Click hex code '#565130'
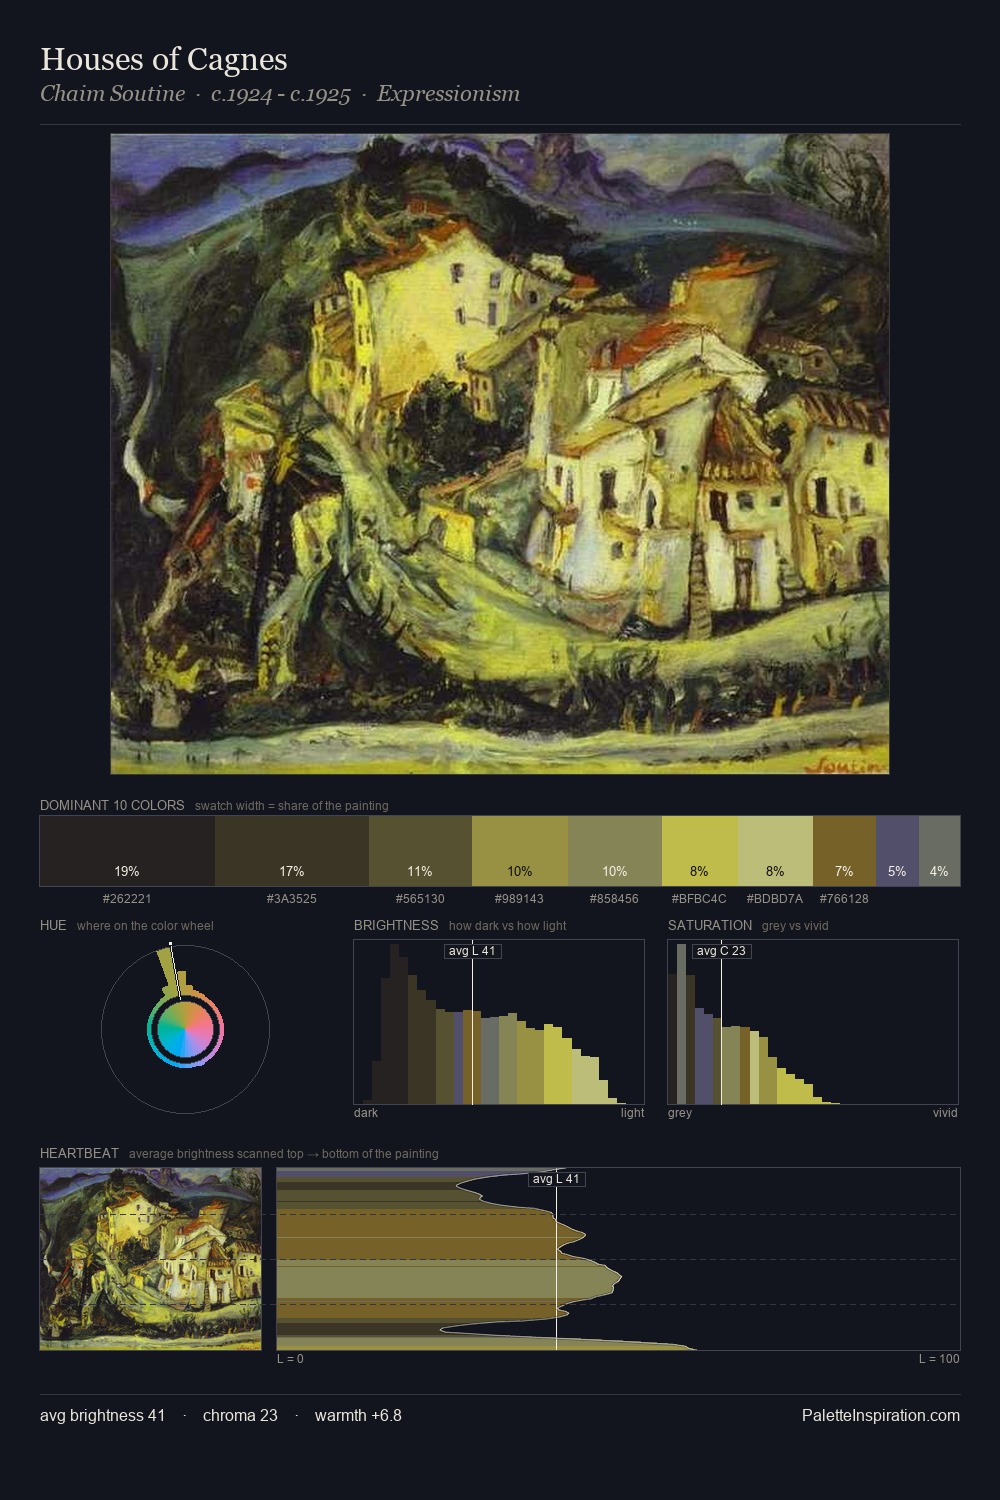Image resolution: width=1000 pixels, height=1500 pixels. pyautogui.click(x=420, y=899)
